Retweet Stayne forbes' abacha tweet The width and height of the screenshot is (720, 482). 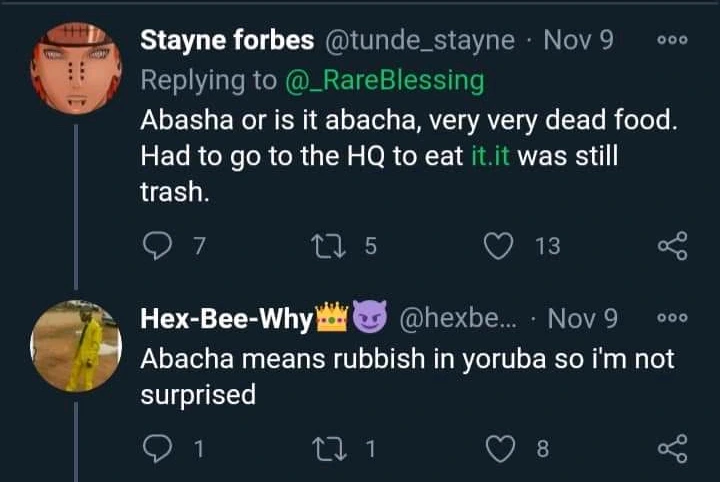[327, 246]
